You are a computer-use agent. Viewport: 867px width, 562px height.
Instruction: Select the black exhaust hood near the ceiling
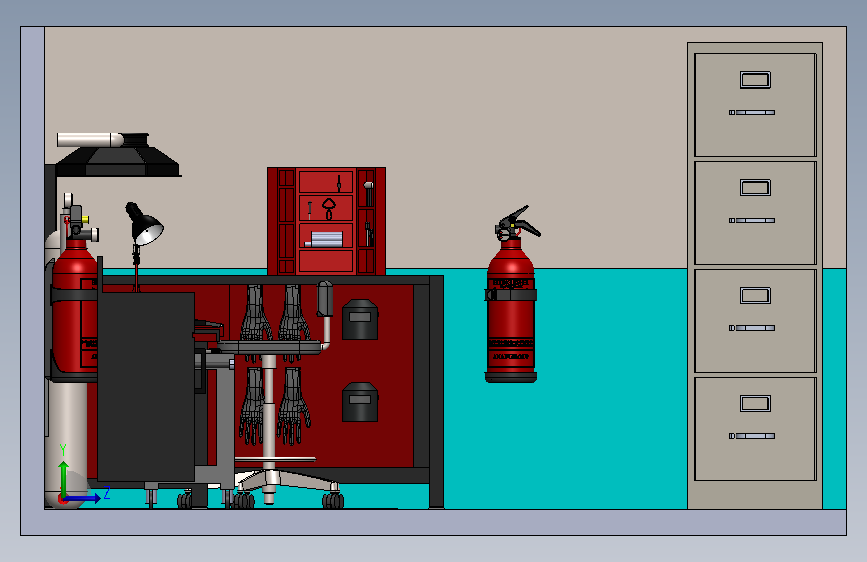click(118, 160)
